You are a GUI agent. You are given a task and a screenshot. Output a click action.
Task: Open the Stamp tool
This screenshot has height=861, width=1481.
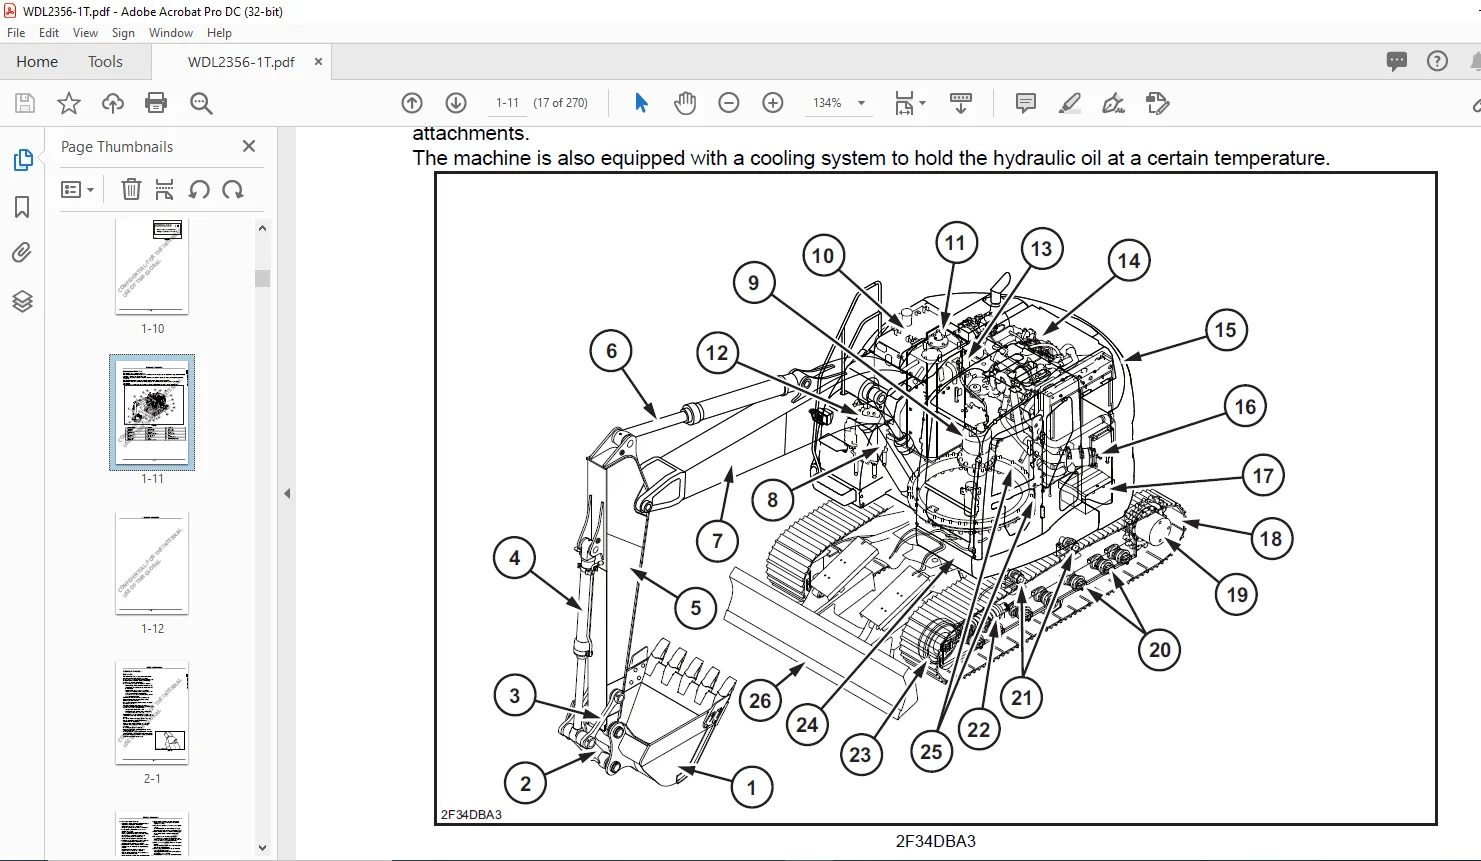(1158, 103)
